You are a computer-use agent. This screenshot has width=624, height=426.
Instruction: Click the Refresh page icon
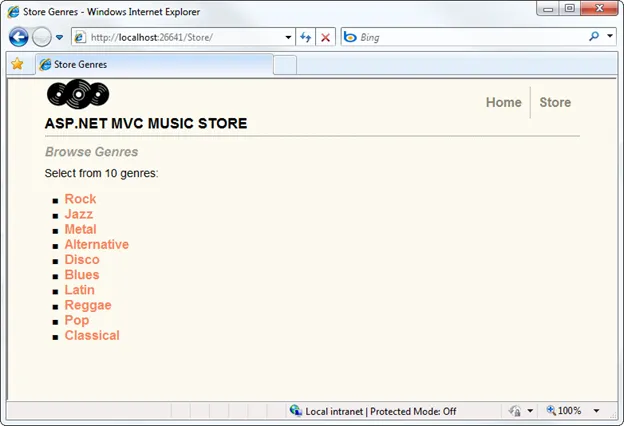(x=306, y=38)
